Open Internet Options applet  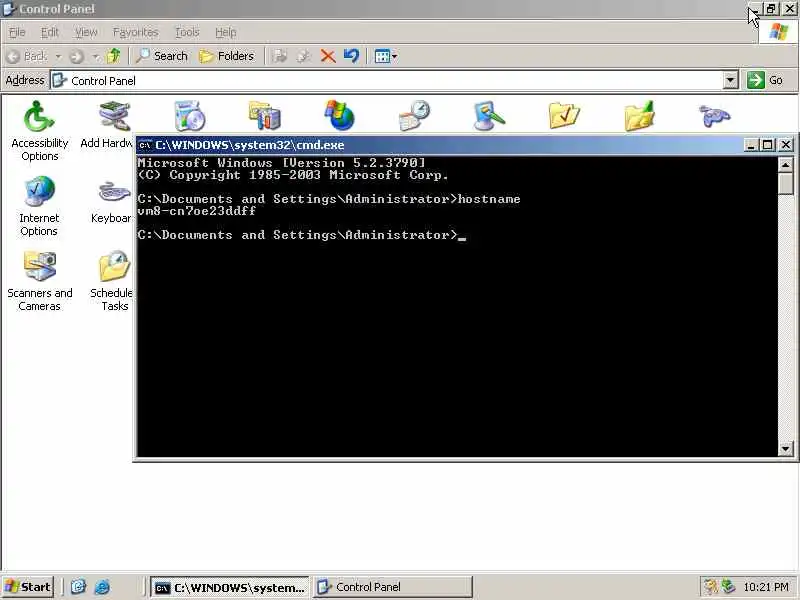(39, 206)
